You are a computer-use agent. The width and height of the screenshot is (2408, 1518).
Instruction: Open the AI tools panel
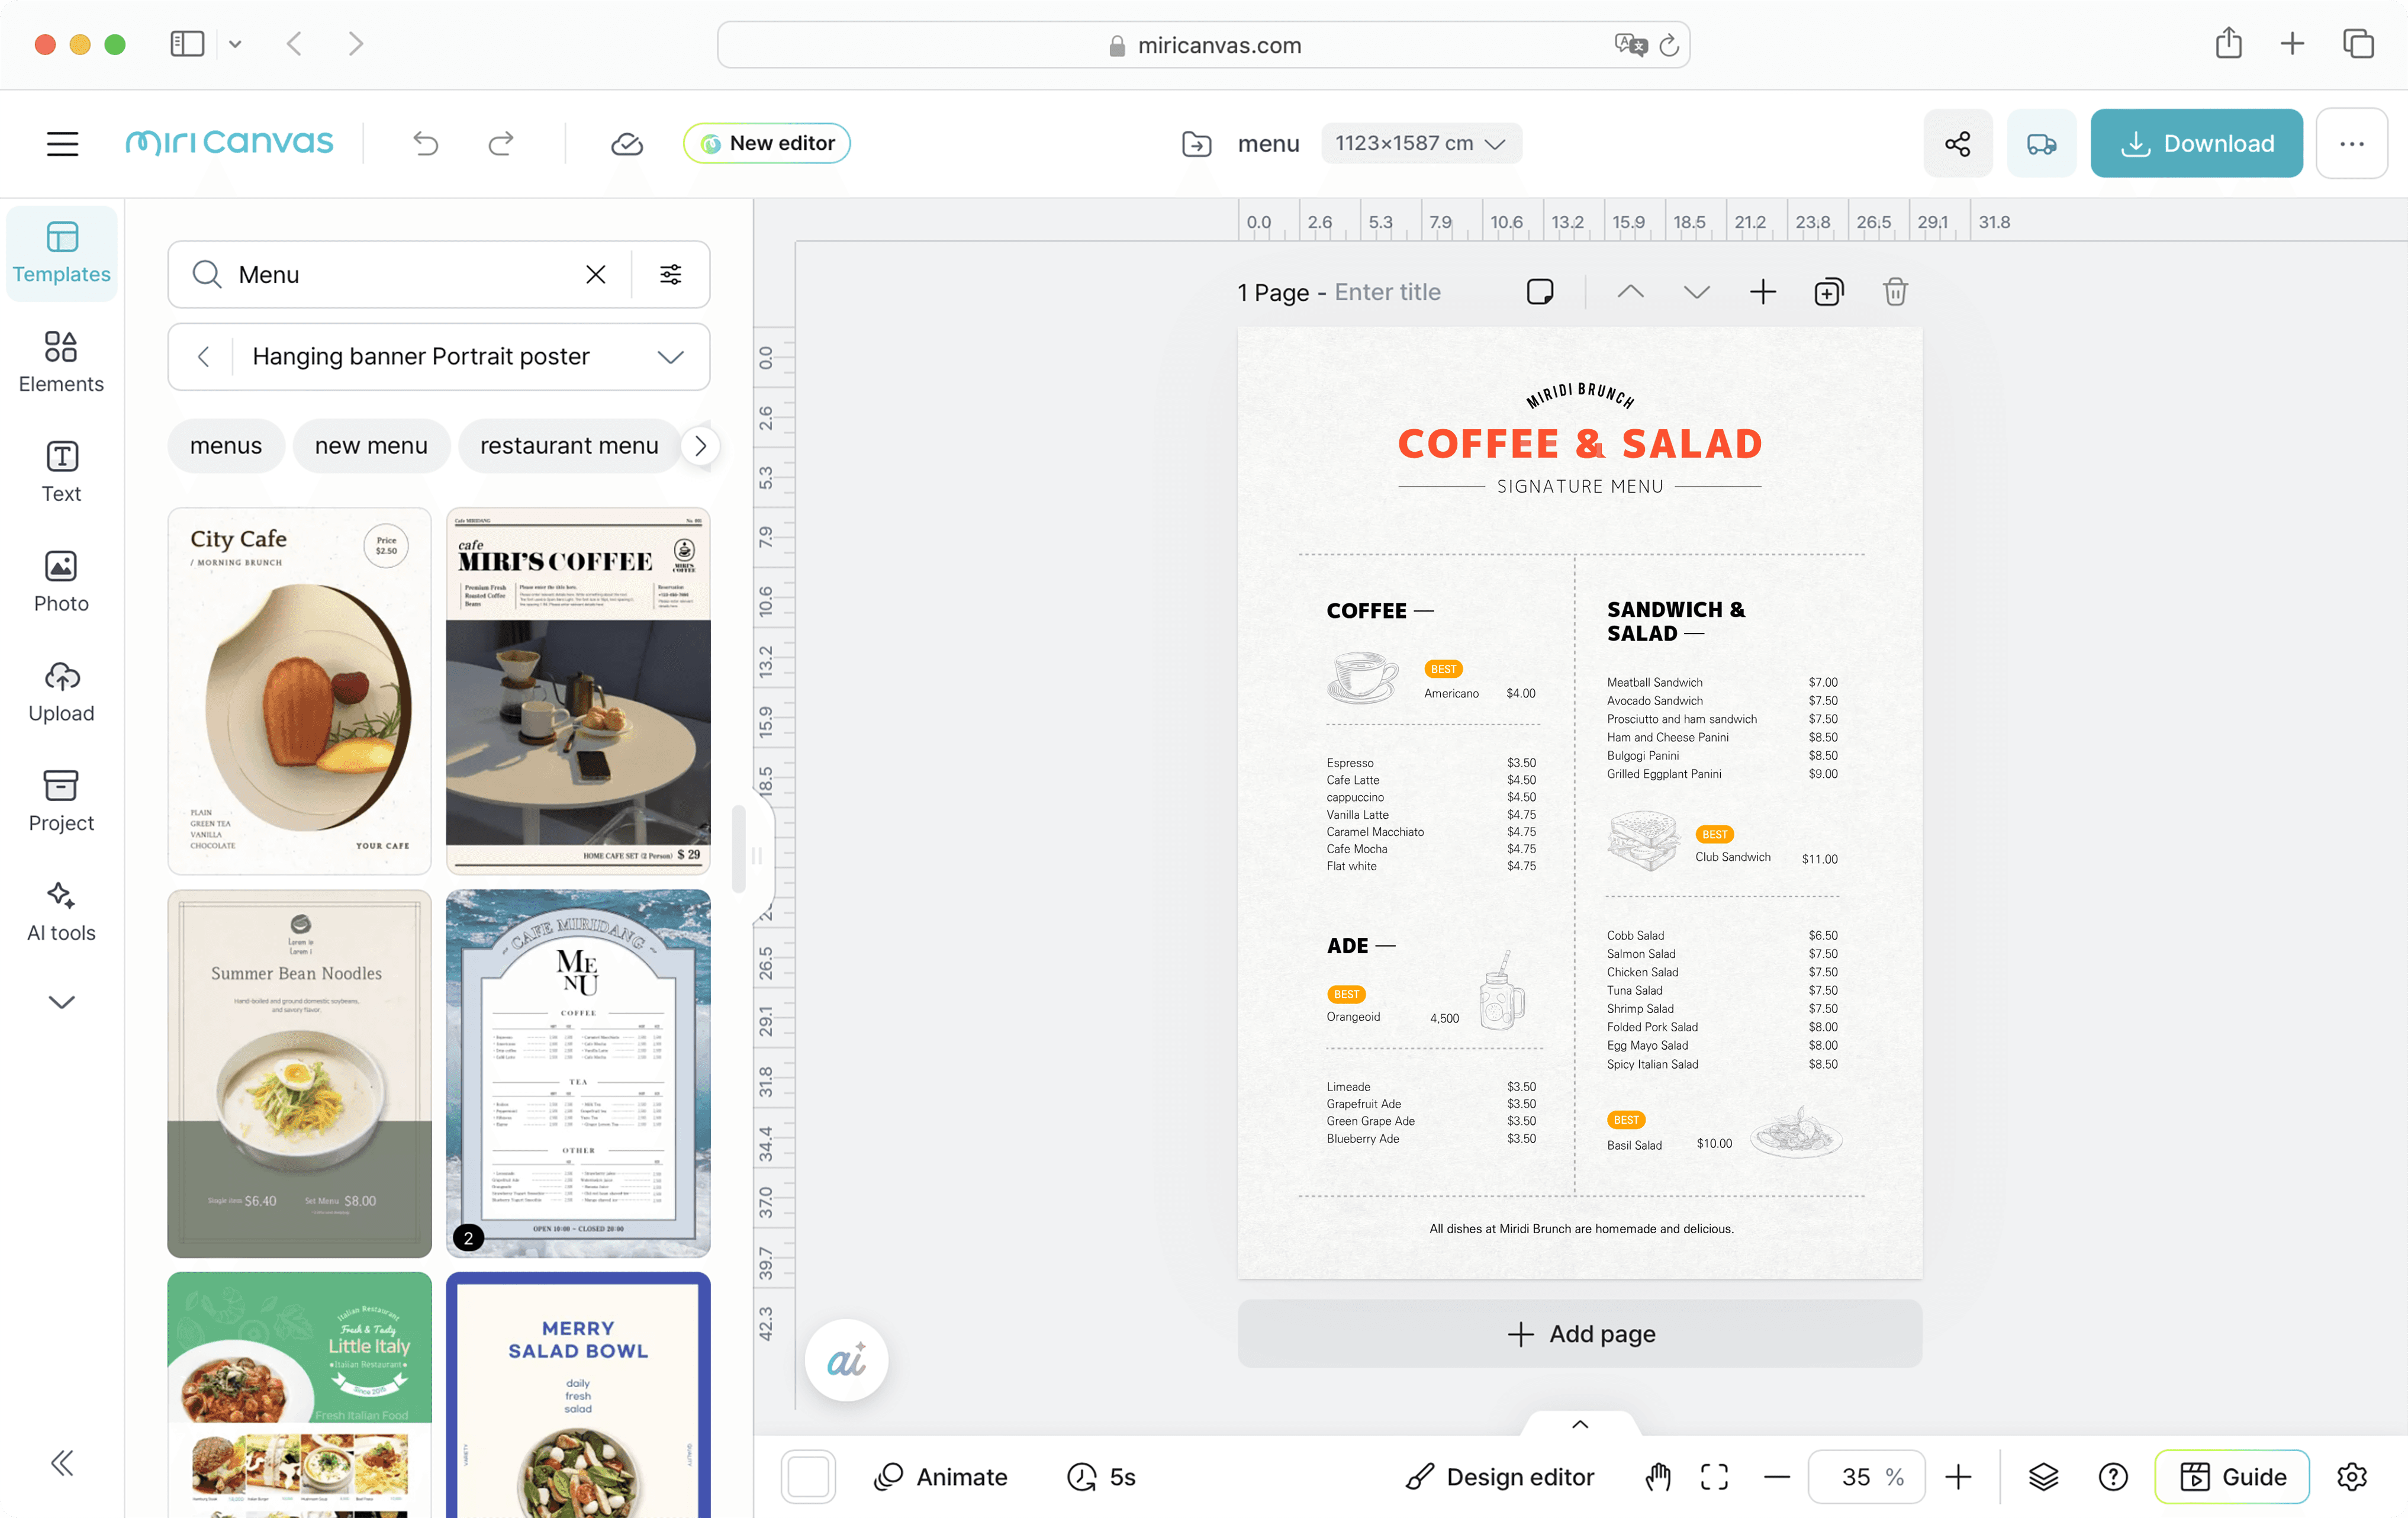coord(61,910)
